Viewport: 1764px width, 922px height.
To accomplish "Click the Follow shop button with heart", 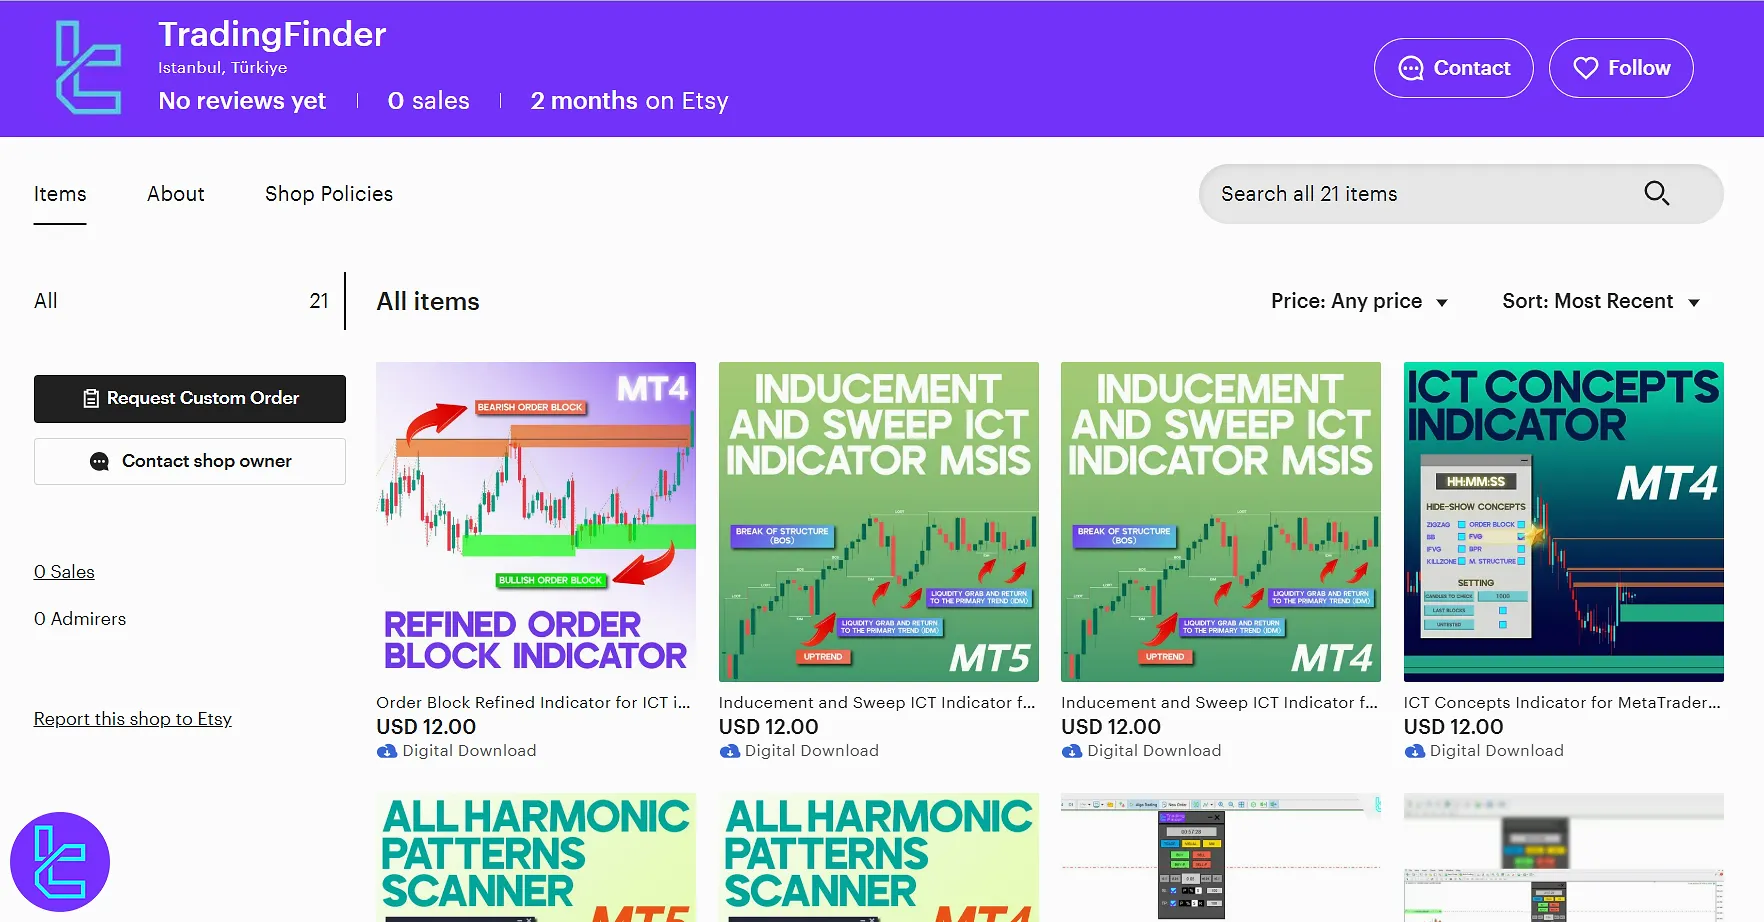I will click(1620, 68).
